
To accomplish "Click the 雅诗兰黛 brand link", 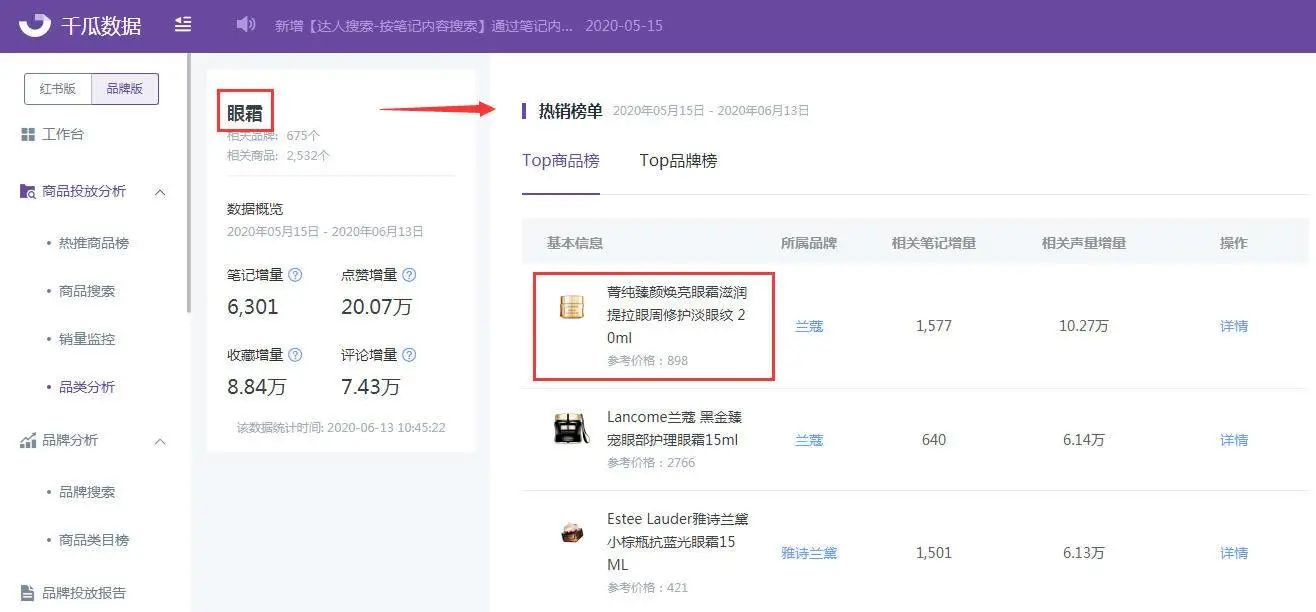I will click(809, 553).
